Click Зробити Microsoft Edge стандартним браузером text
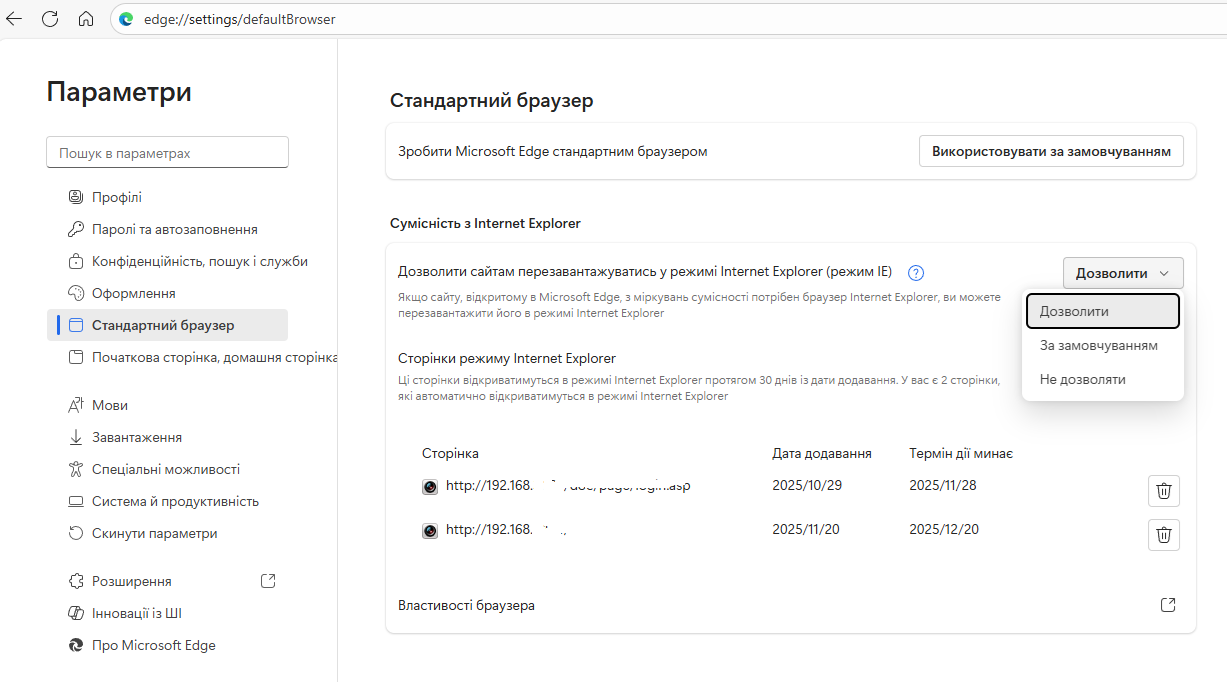This screenshot has width=1227, height=682. click(x=553, y=151)
